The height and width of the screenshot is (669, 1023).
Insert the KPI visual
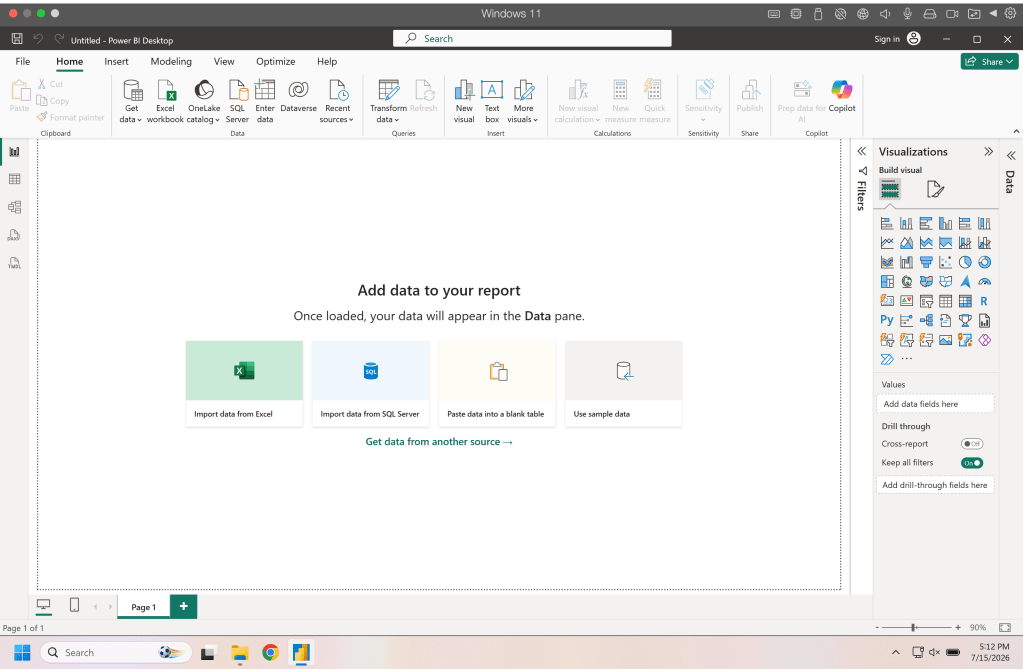906,301
